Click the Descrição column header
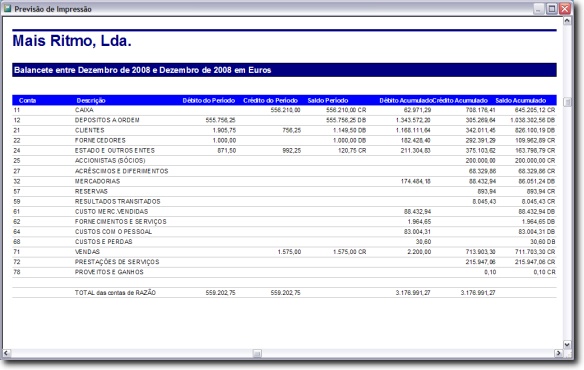Viewport: 584px width, 370px height. pyautogui.click(x=91, y=100)
